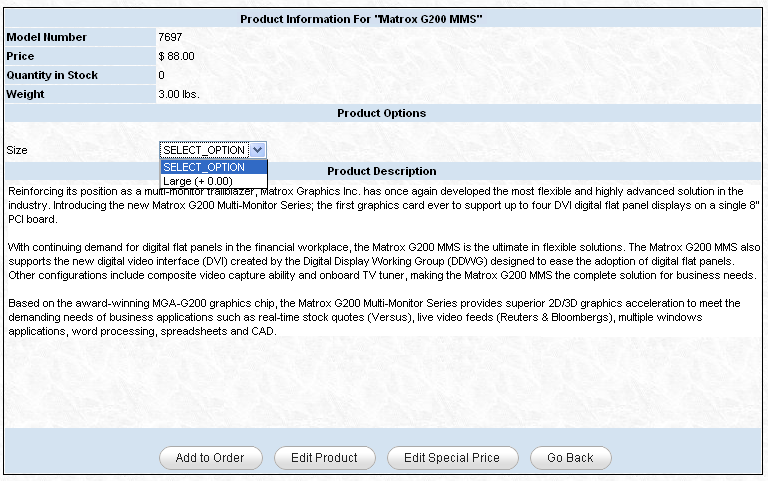Click the Product Description header

click(382, 171)
